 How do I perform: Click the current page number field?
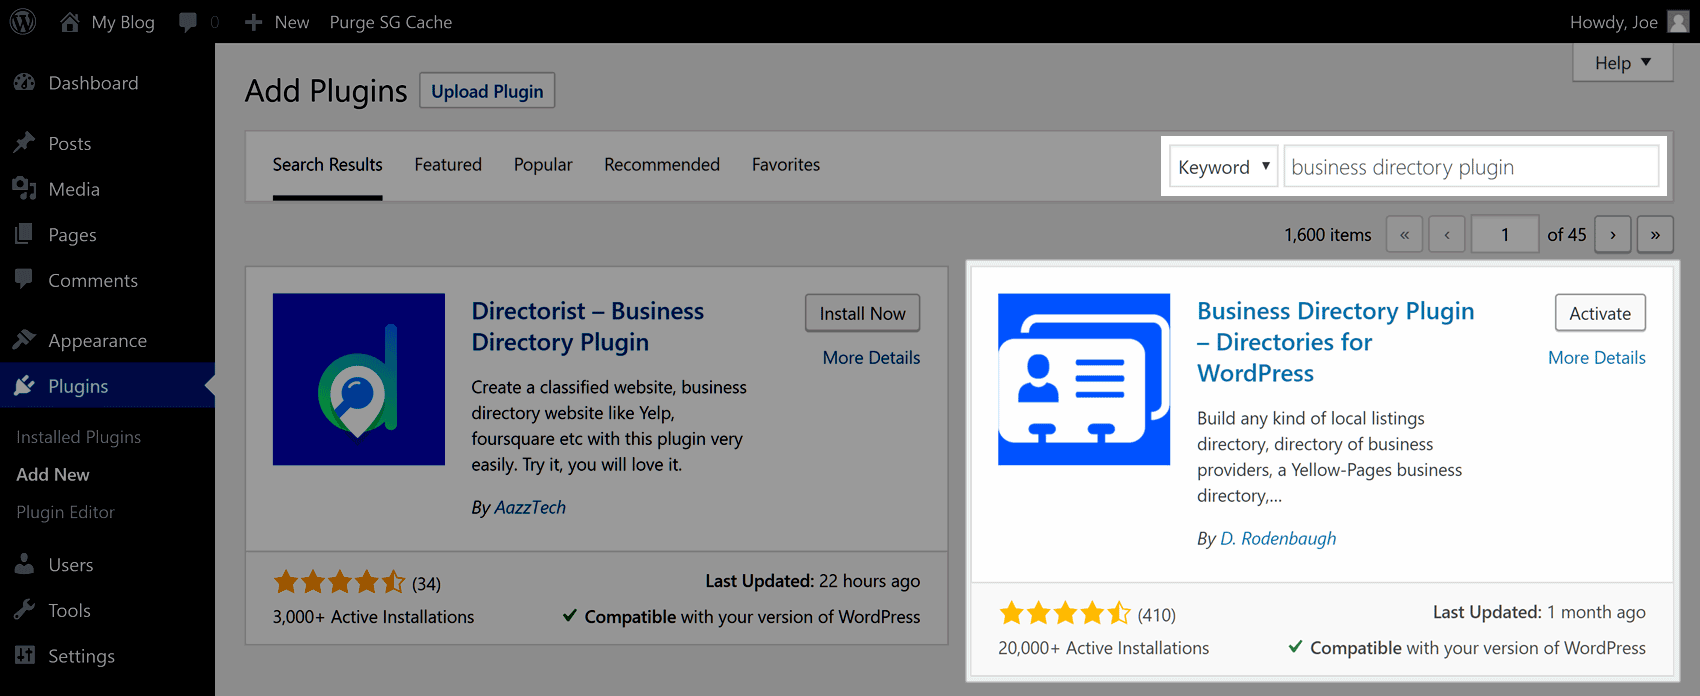click(x=1505, y=235)
